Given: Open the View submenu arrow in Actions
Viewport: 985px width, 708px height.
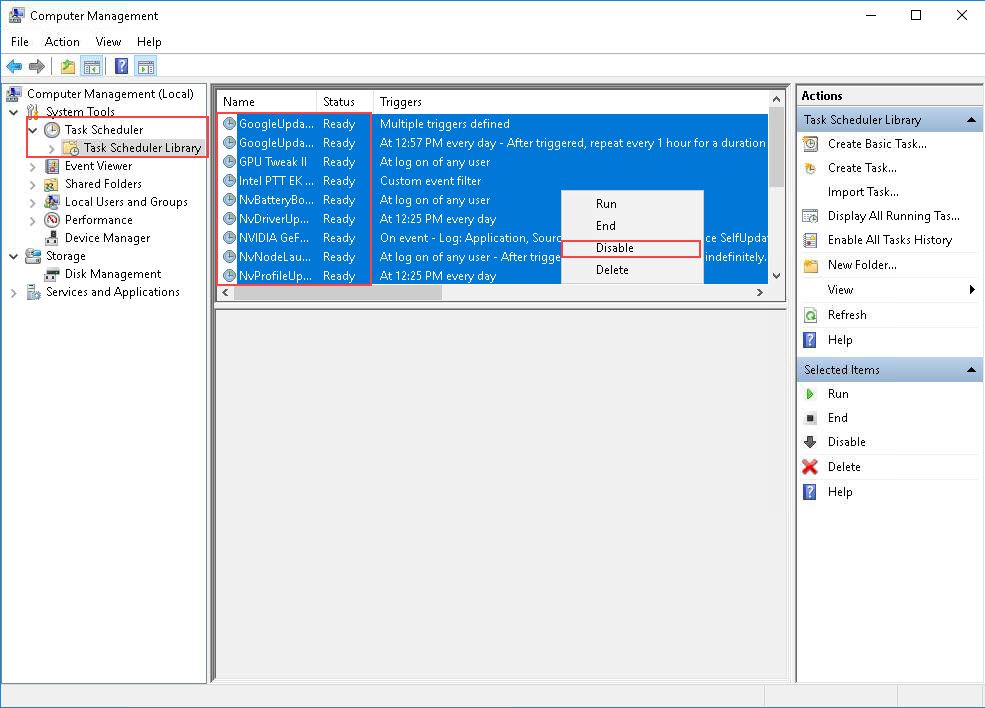Looking at the screenshot, I should click(x=972, y=290).
